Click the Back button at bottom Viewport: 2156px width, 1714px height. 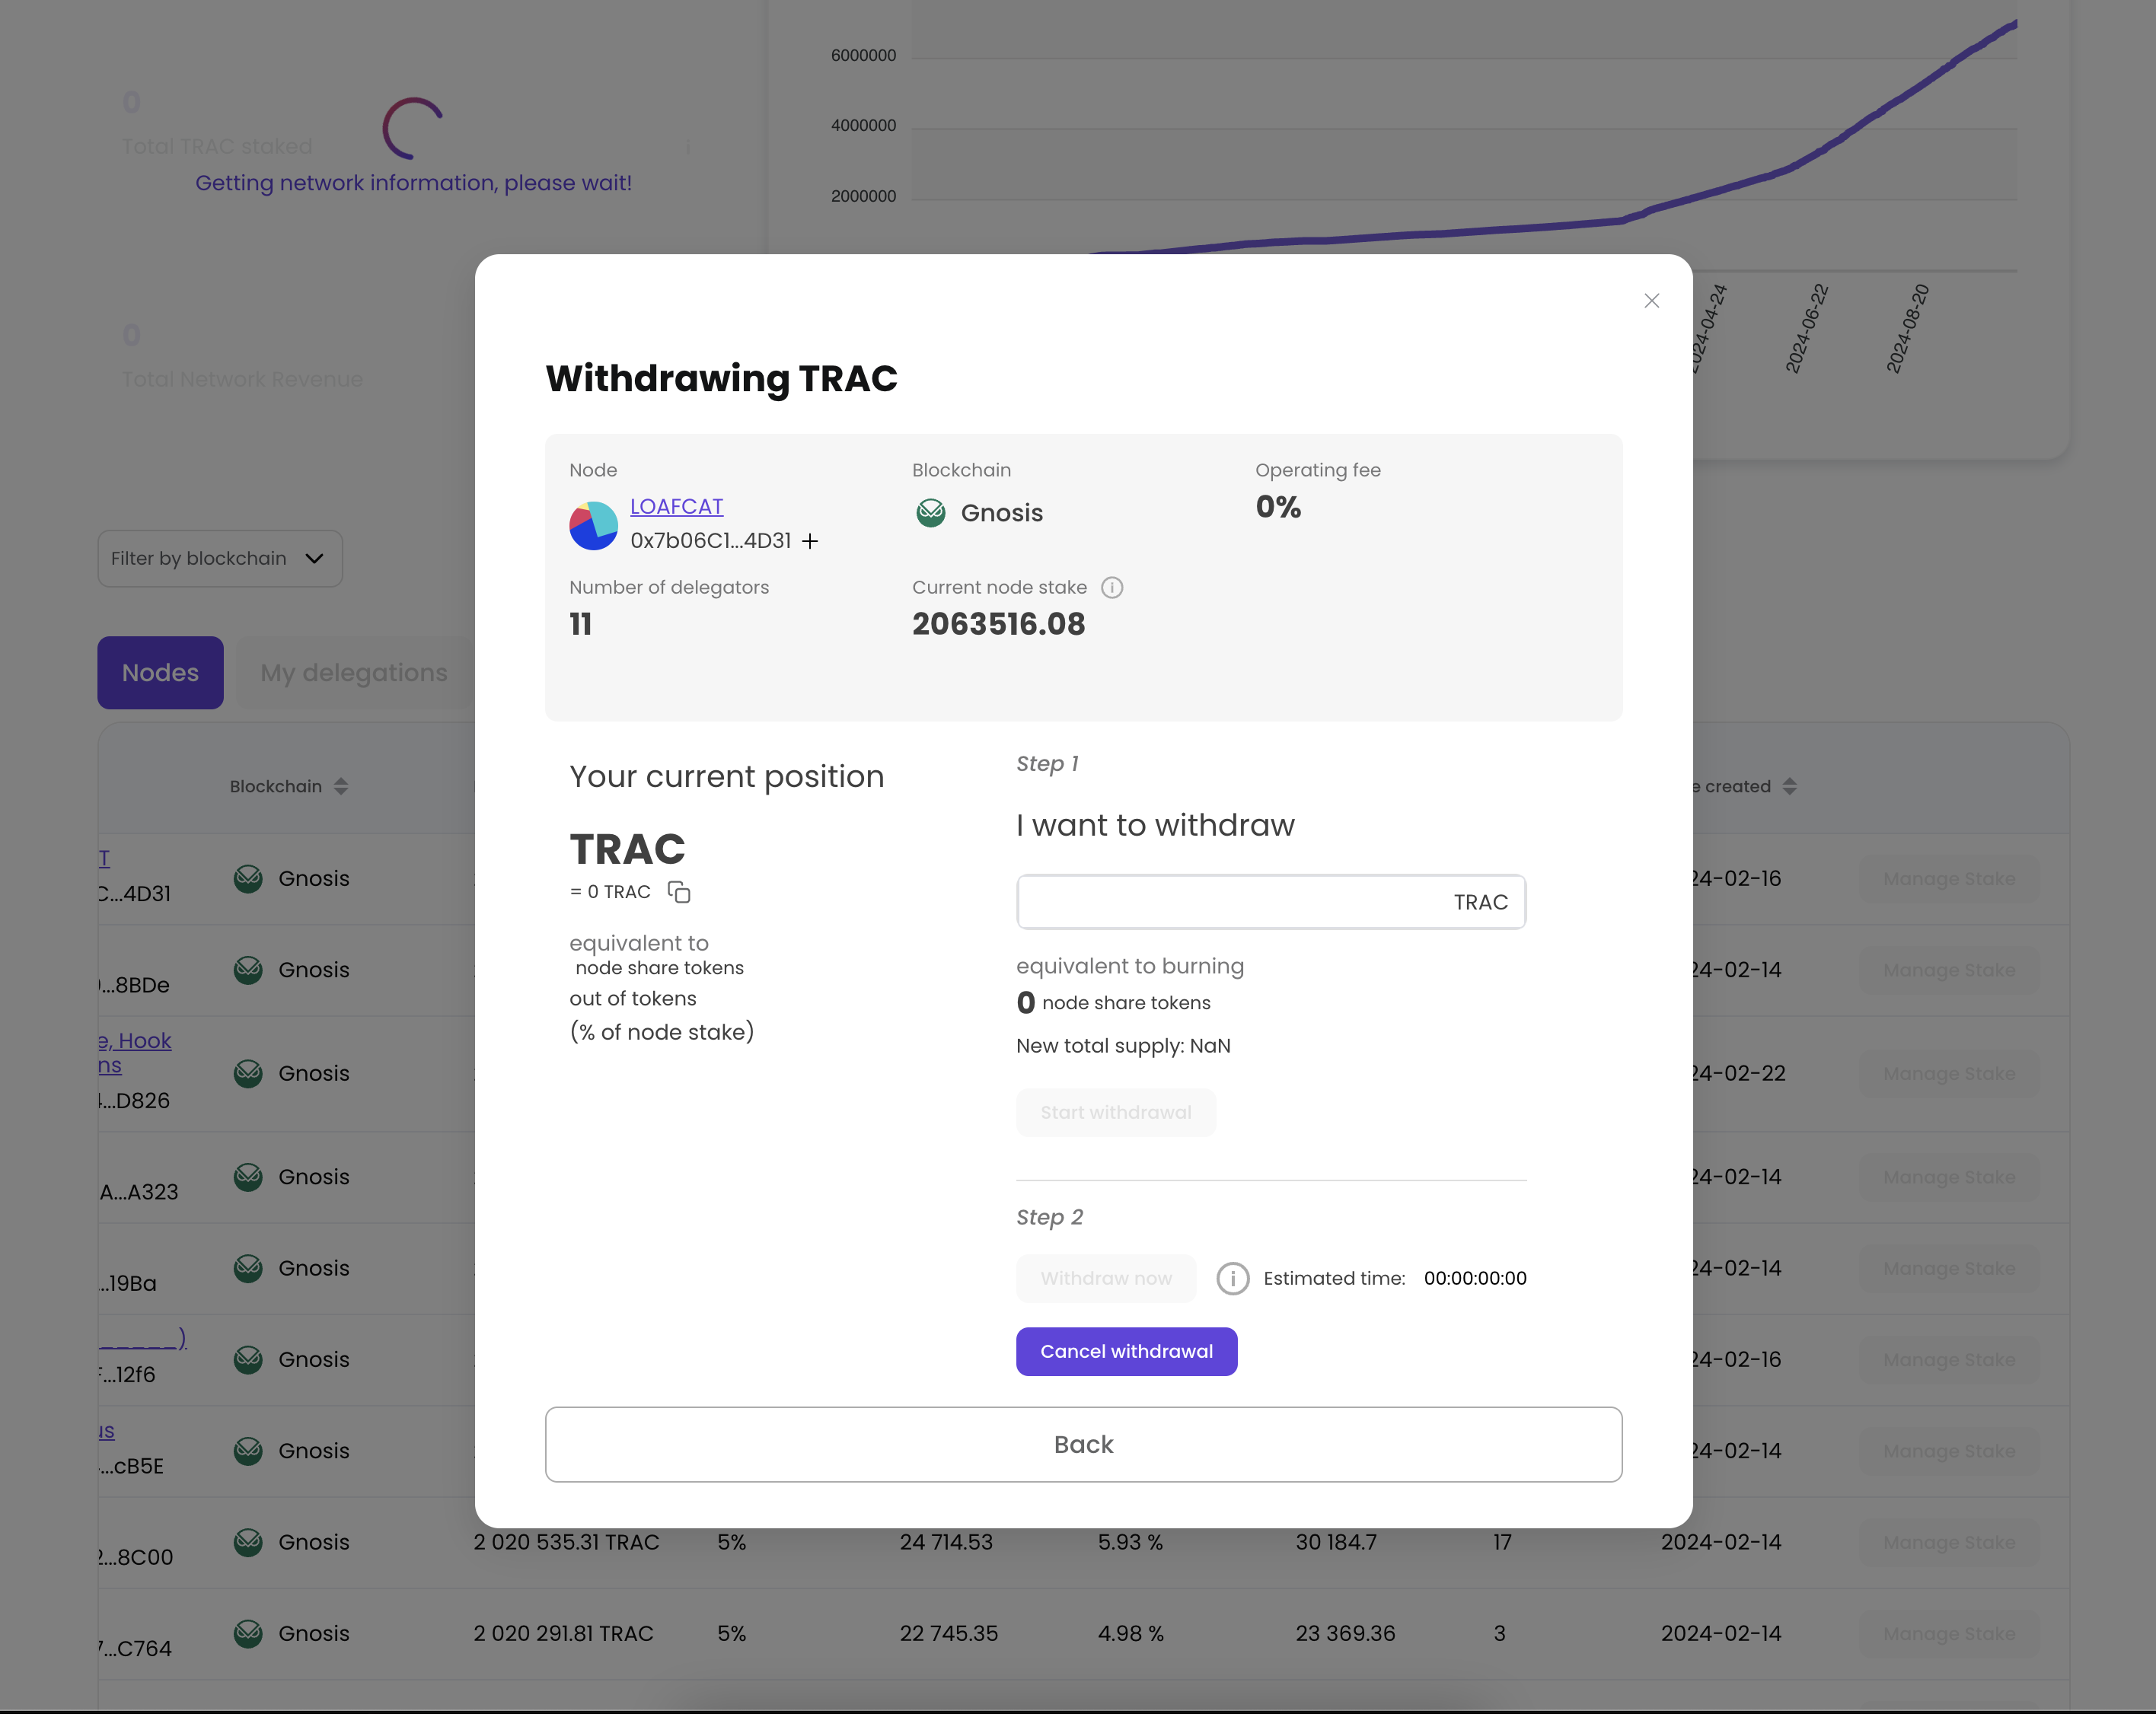tap(1083, 1443)
